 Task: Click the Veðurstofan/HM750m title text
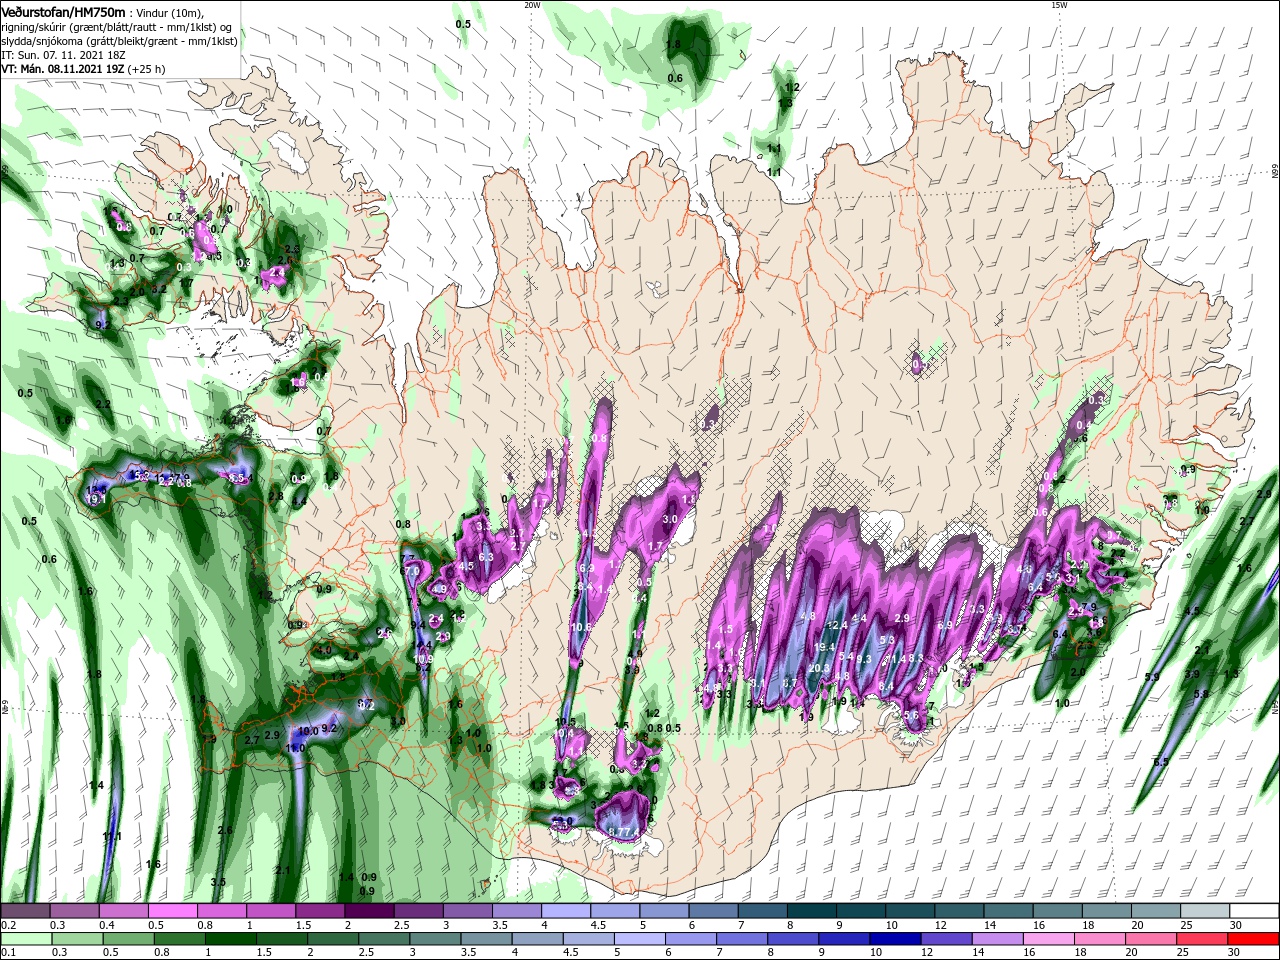tap(63, 11)
